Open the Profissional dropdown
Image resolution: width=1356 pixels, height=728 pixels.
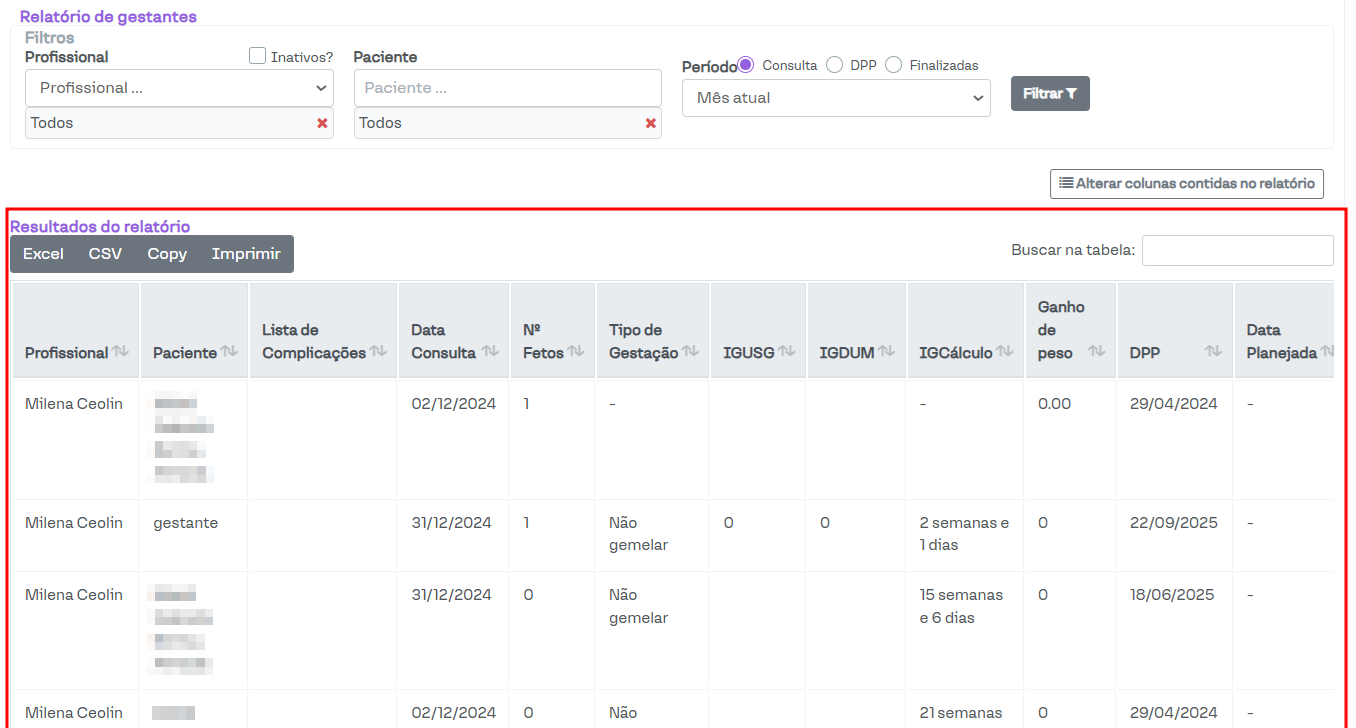[x=179, y=88]
